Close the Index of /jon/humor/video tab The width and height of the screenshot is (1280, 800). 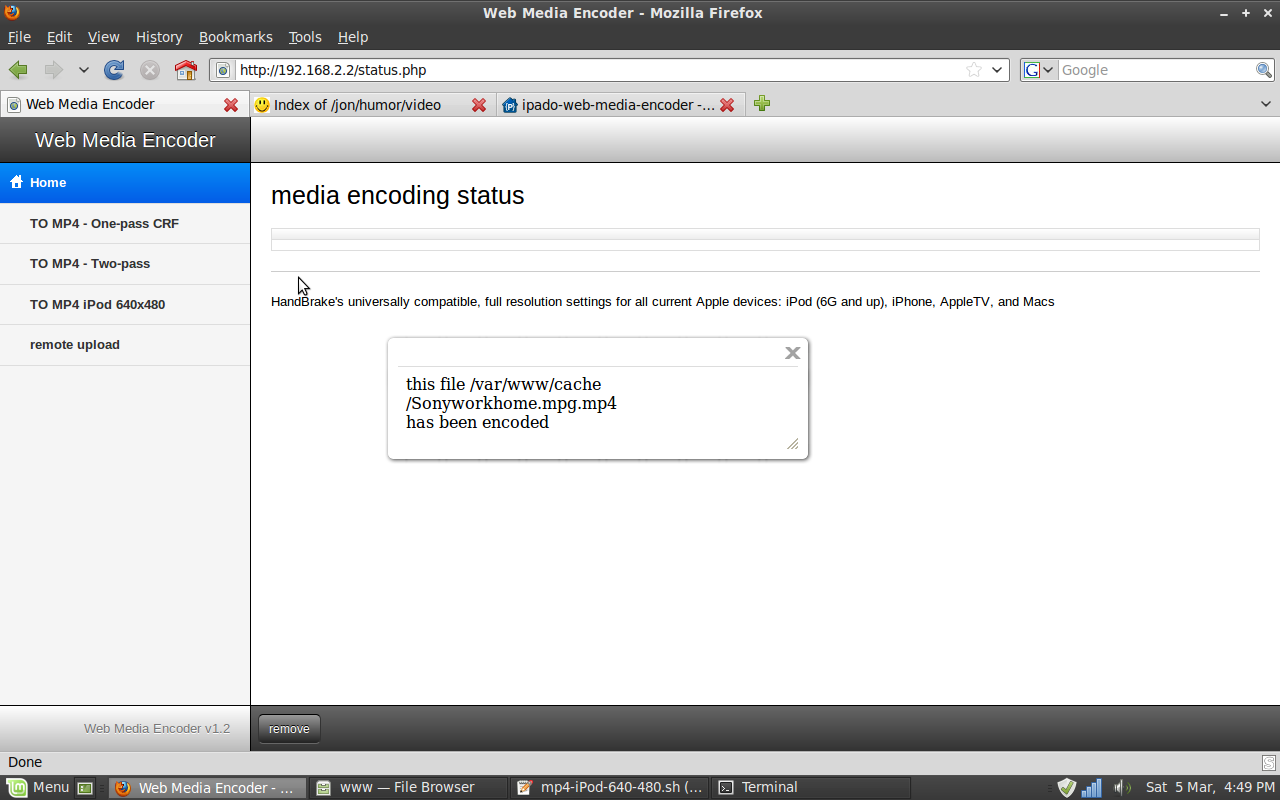point(479,105)
